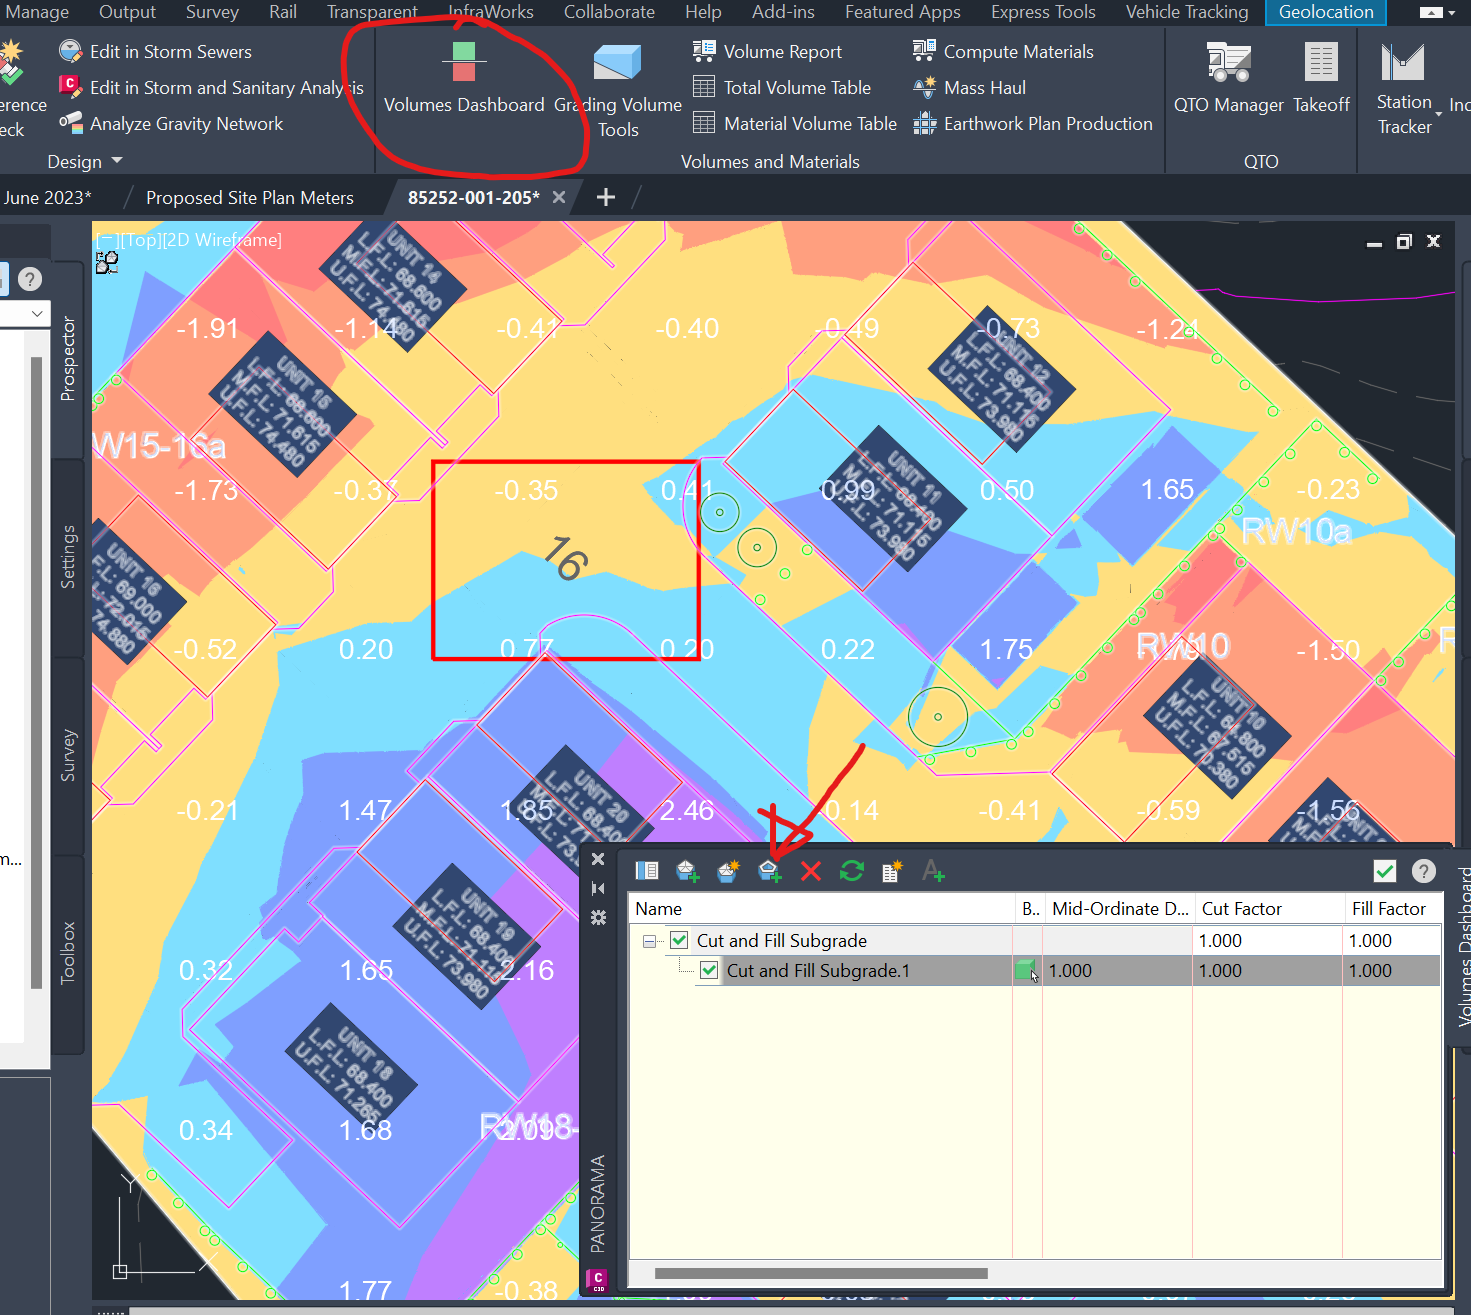Refresh volume computations in the dashboard

(851, 871)
